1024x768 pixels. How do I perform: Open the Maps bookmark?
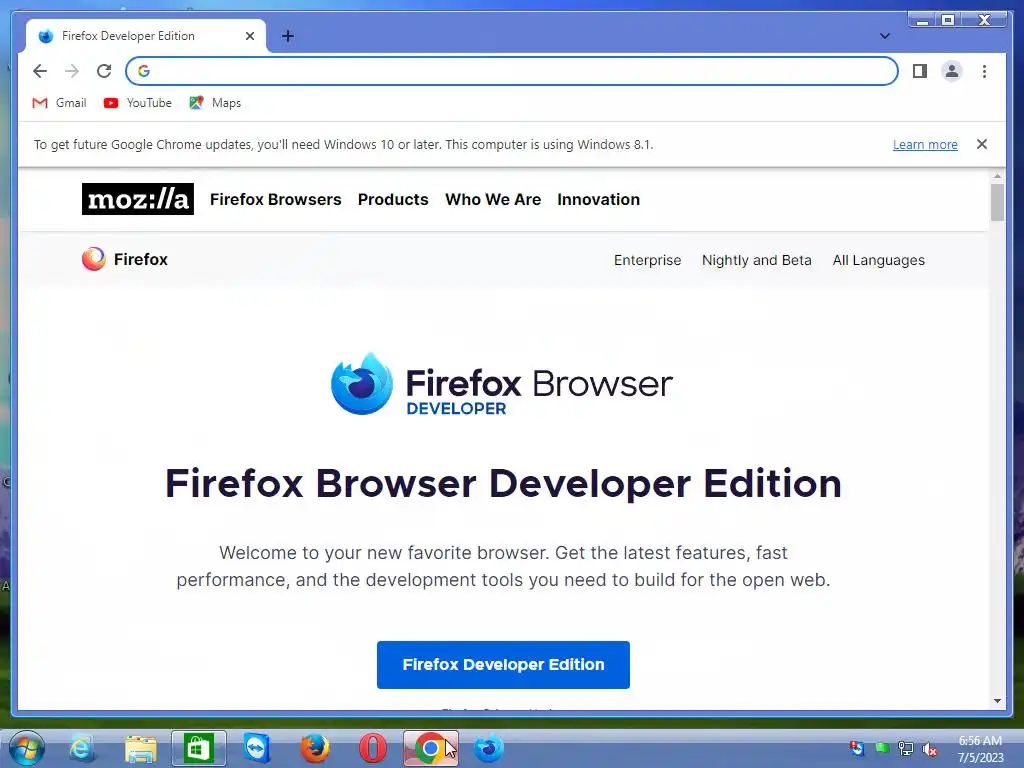point(215,103)
